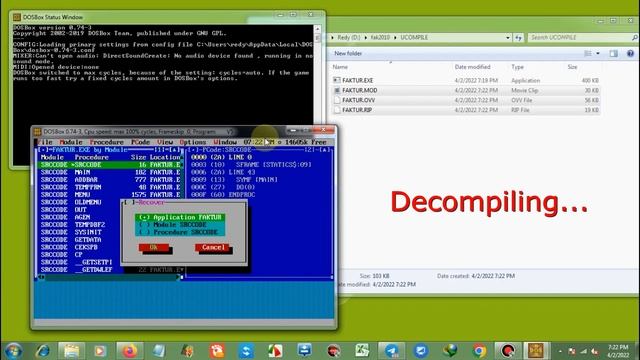Open the Module menu

[71, 142]
